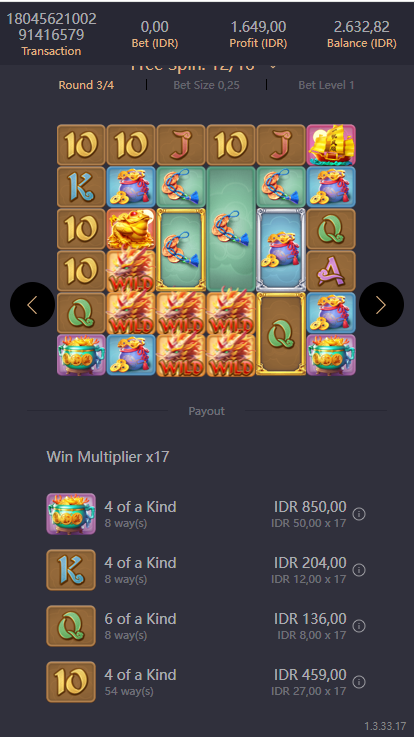The width and height of the screenshot is (415, 737).
Task: Select the Bet Size 0,25 tab
Action: tap(206, 85)
